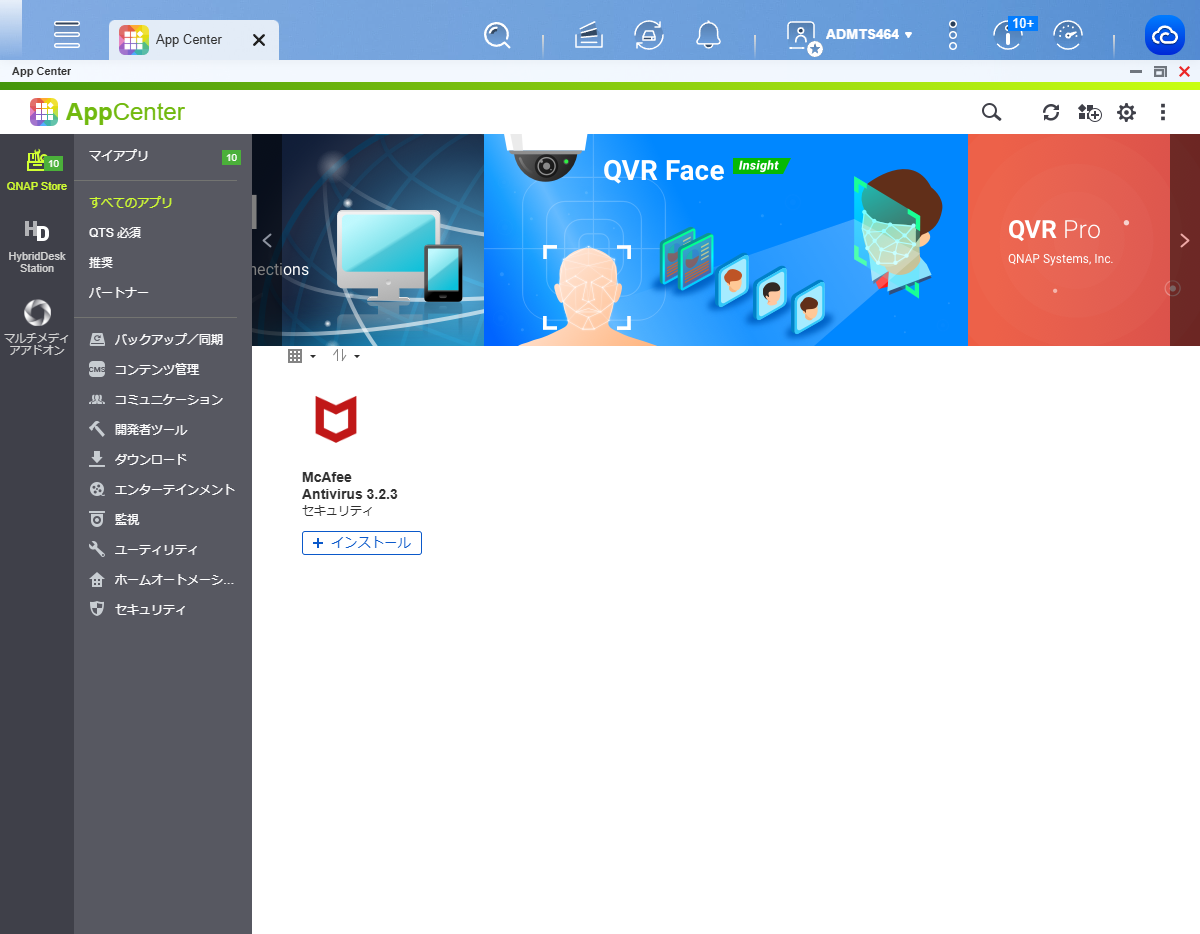Expand the grid view mode dropdown

(302, 356)
